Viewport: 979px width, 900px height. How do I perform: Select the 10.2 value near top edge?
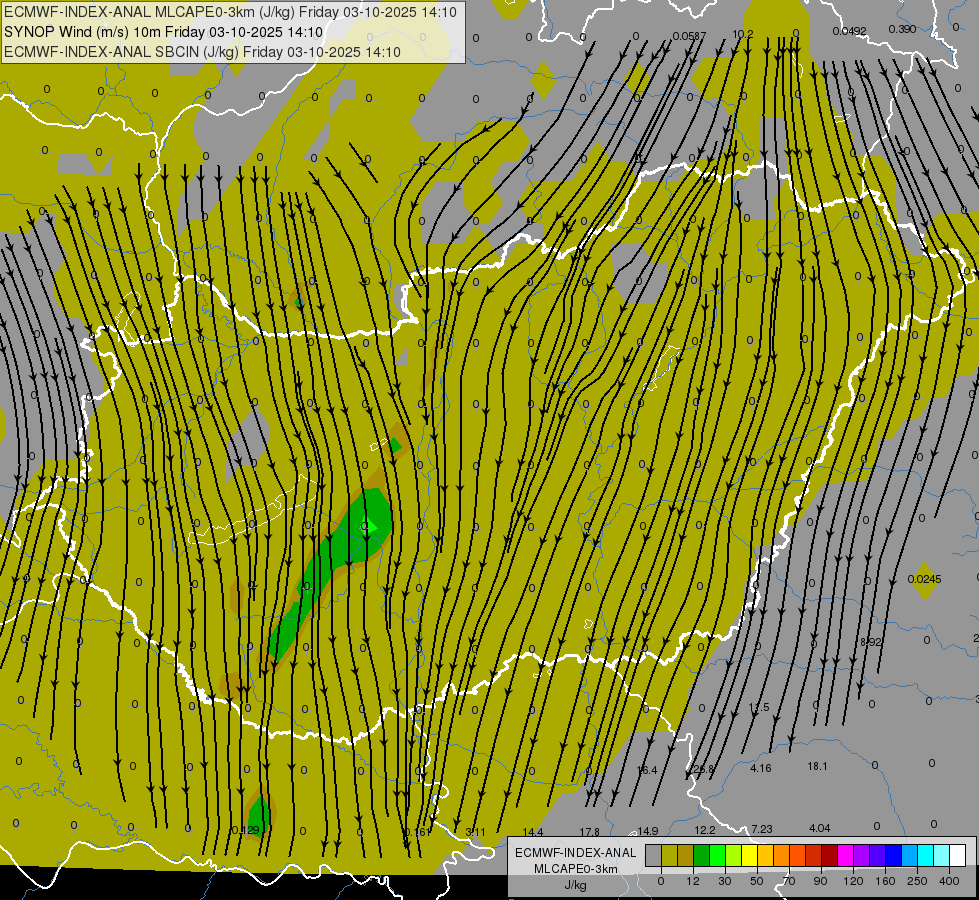(x=742, y=34)
